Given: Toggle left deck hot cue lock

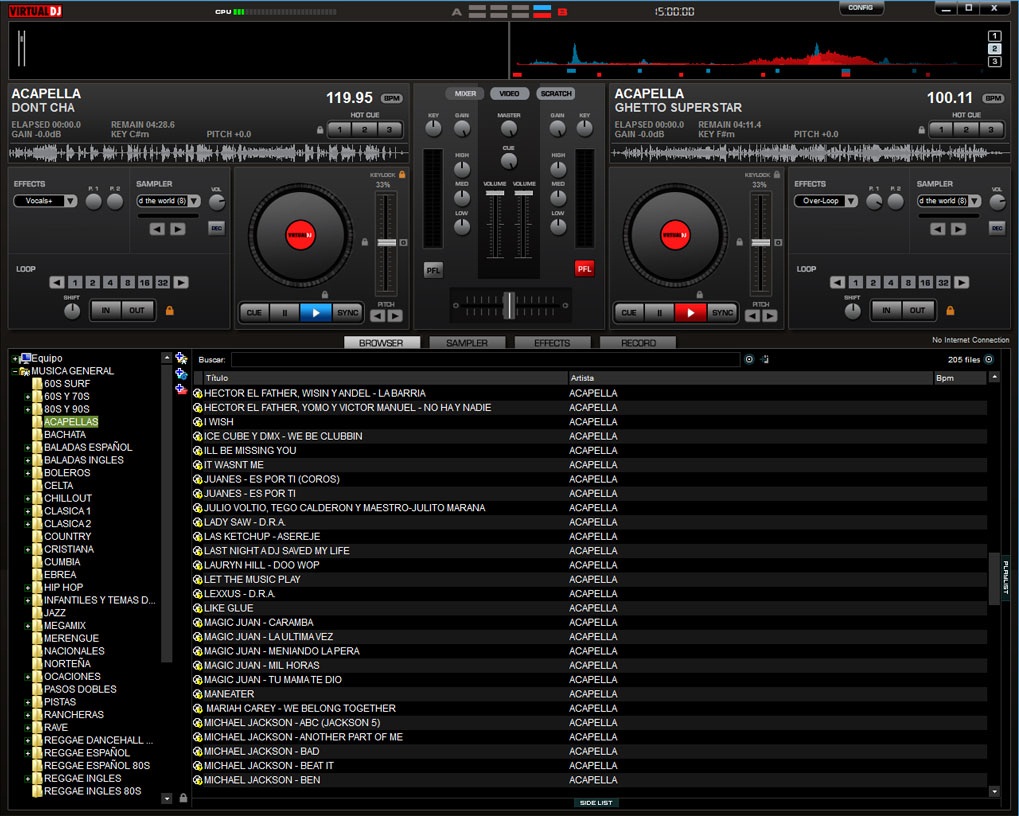Looking at the screenshot, I should click(320, 130).
